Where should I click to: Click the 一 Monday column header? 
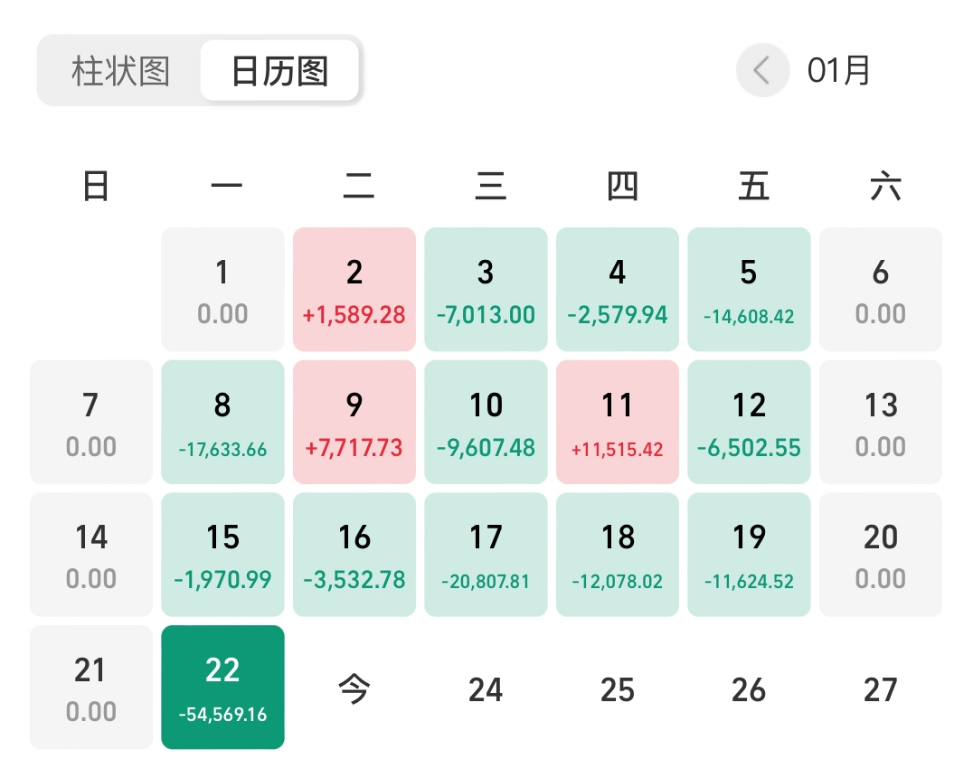226,186
